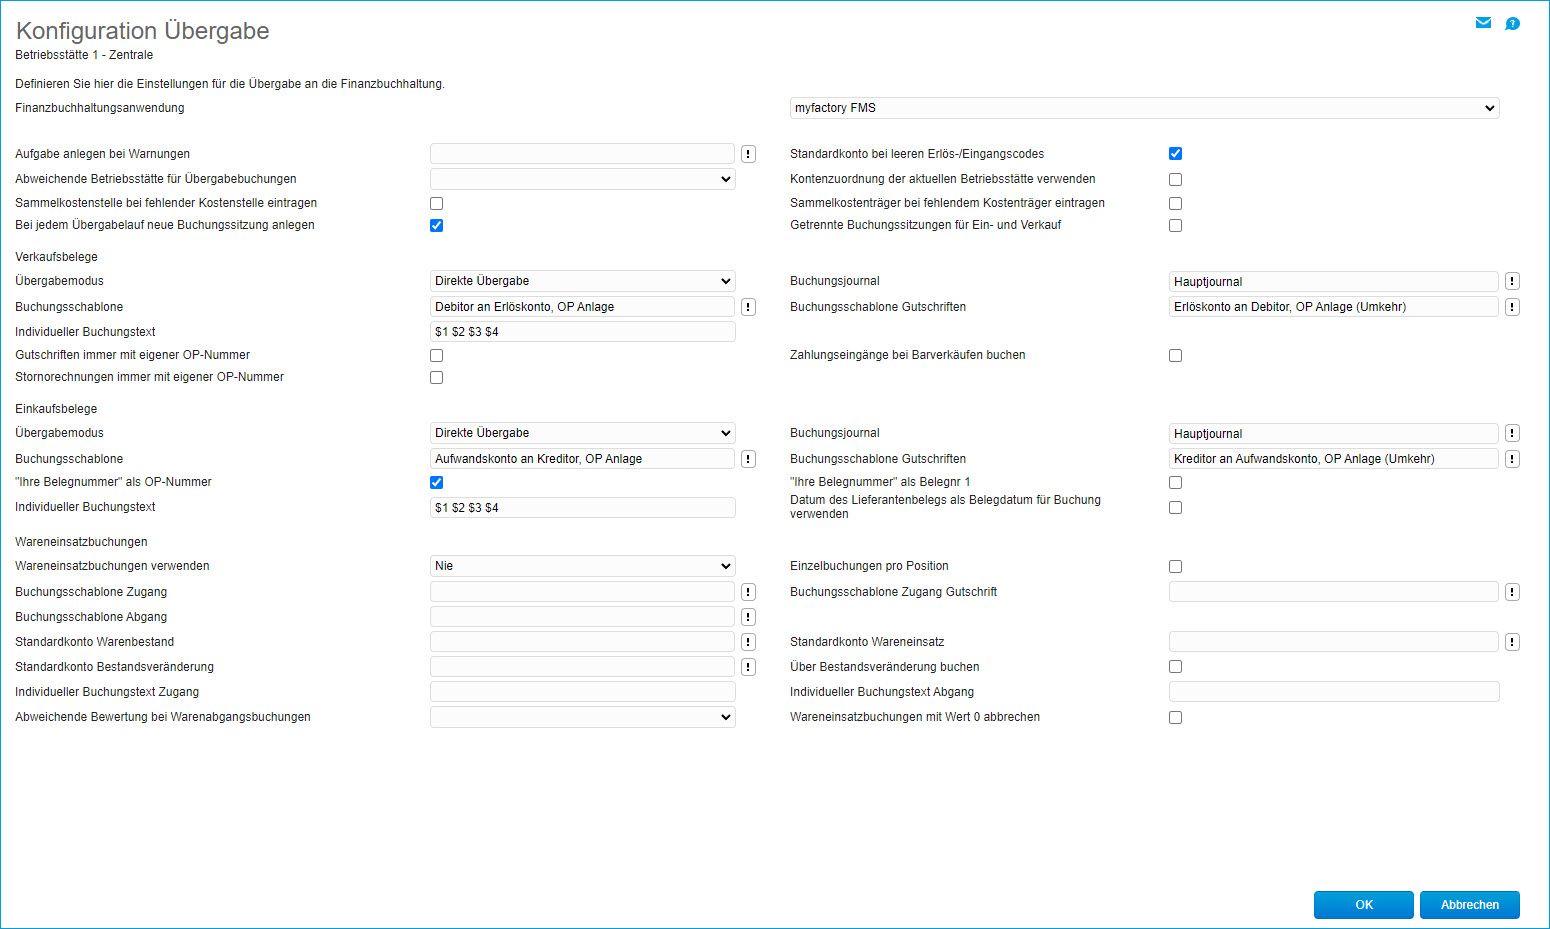
Task: Click Individueller Buchungstext field under Verkaufsbelege
Action: [x=582, y=332]
